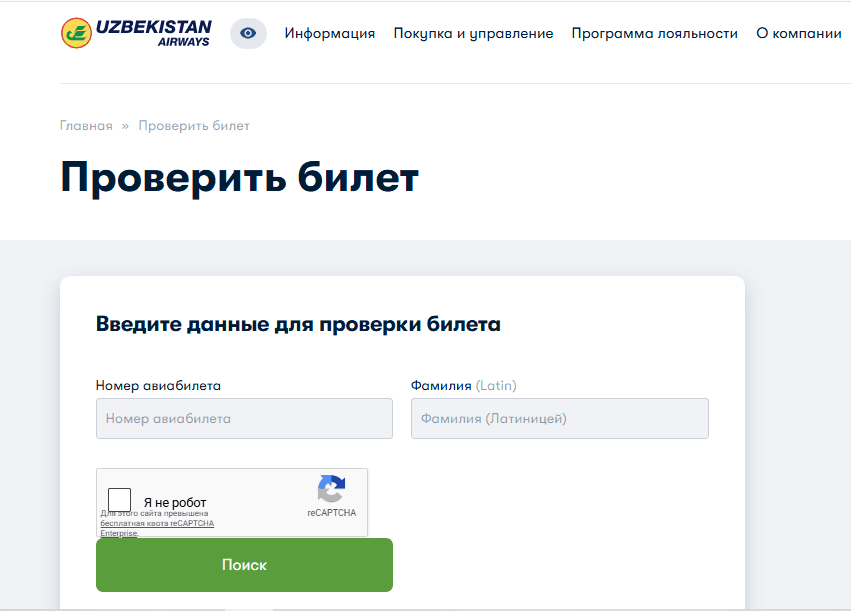Open the Программа лояльности menu
The height and width of the screenshot is (611, 851).
coord(655,34)
